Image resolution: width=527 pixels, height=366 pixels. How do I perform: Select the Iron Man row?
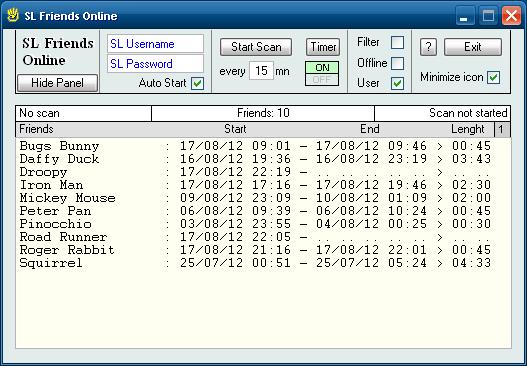255,185
